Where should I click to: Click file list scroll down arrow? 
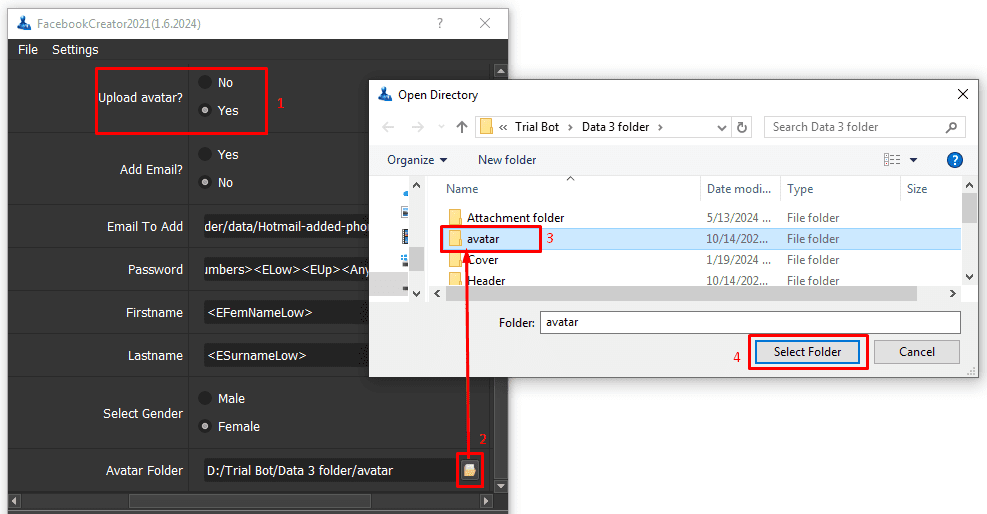[969, 277]
